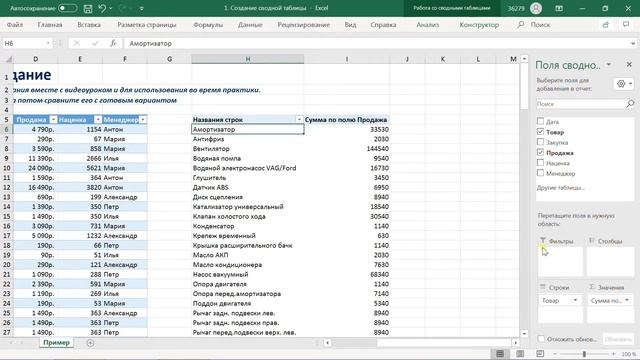Click the Другие таблицы link

[561, 188]
